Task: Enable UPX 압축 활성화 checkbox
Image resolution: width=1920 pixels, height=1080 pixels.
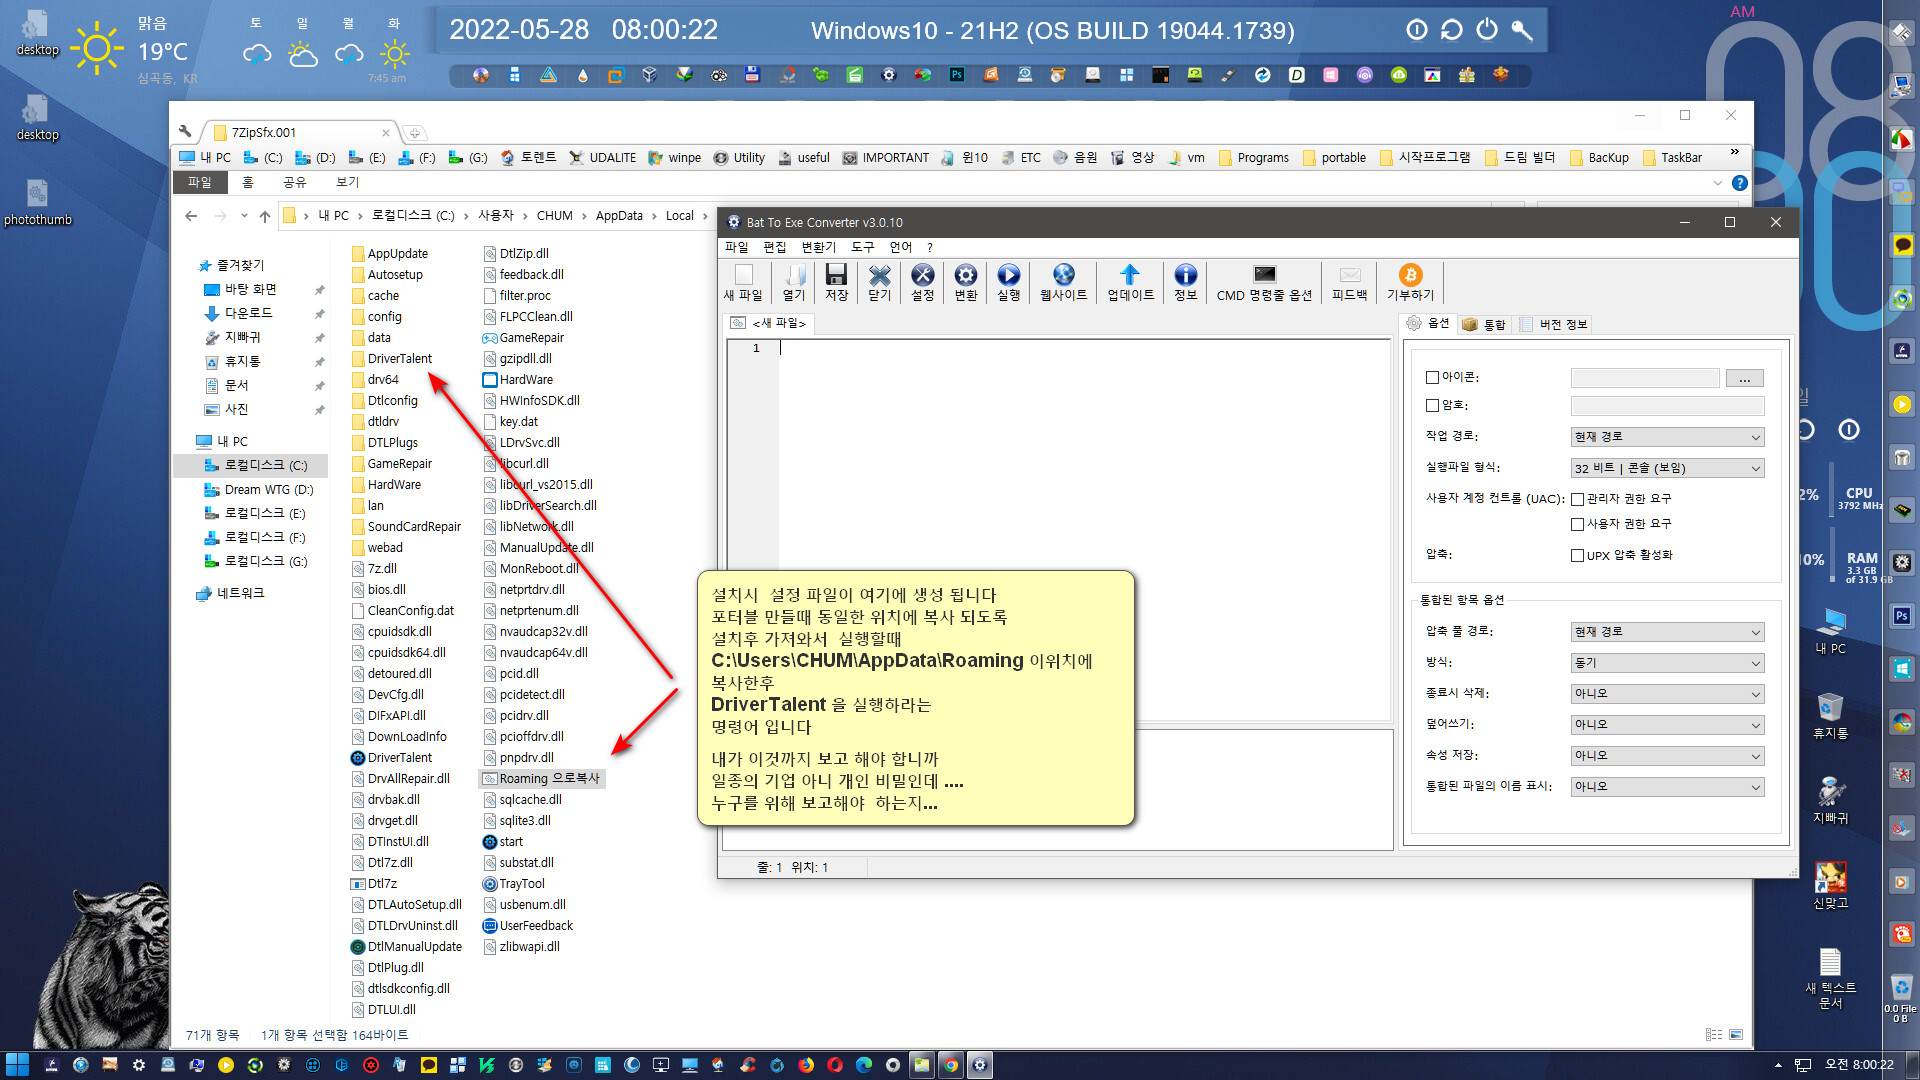Action: (x=1577, y=555)
